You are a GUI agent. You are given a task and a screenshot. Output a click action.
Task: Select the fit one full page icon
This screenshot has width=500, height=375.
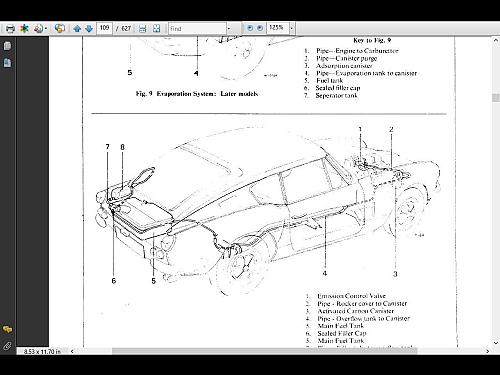[156, 29]
